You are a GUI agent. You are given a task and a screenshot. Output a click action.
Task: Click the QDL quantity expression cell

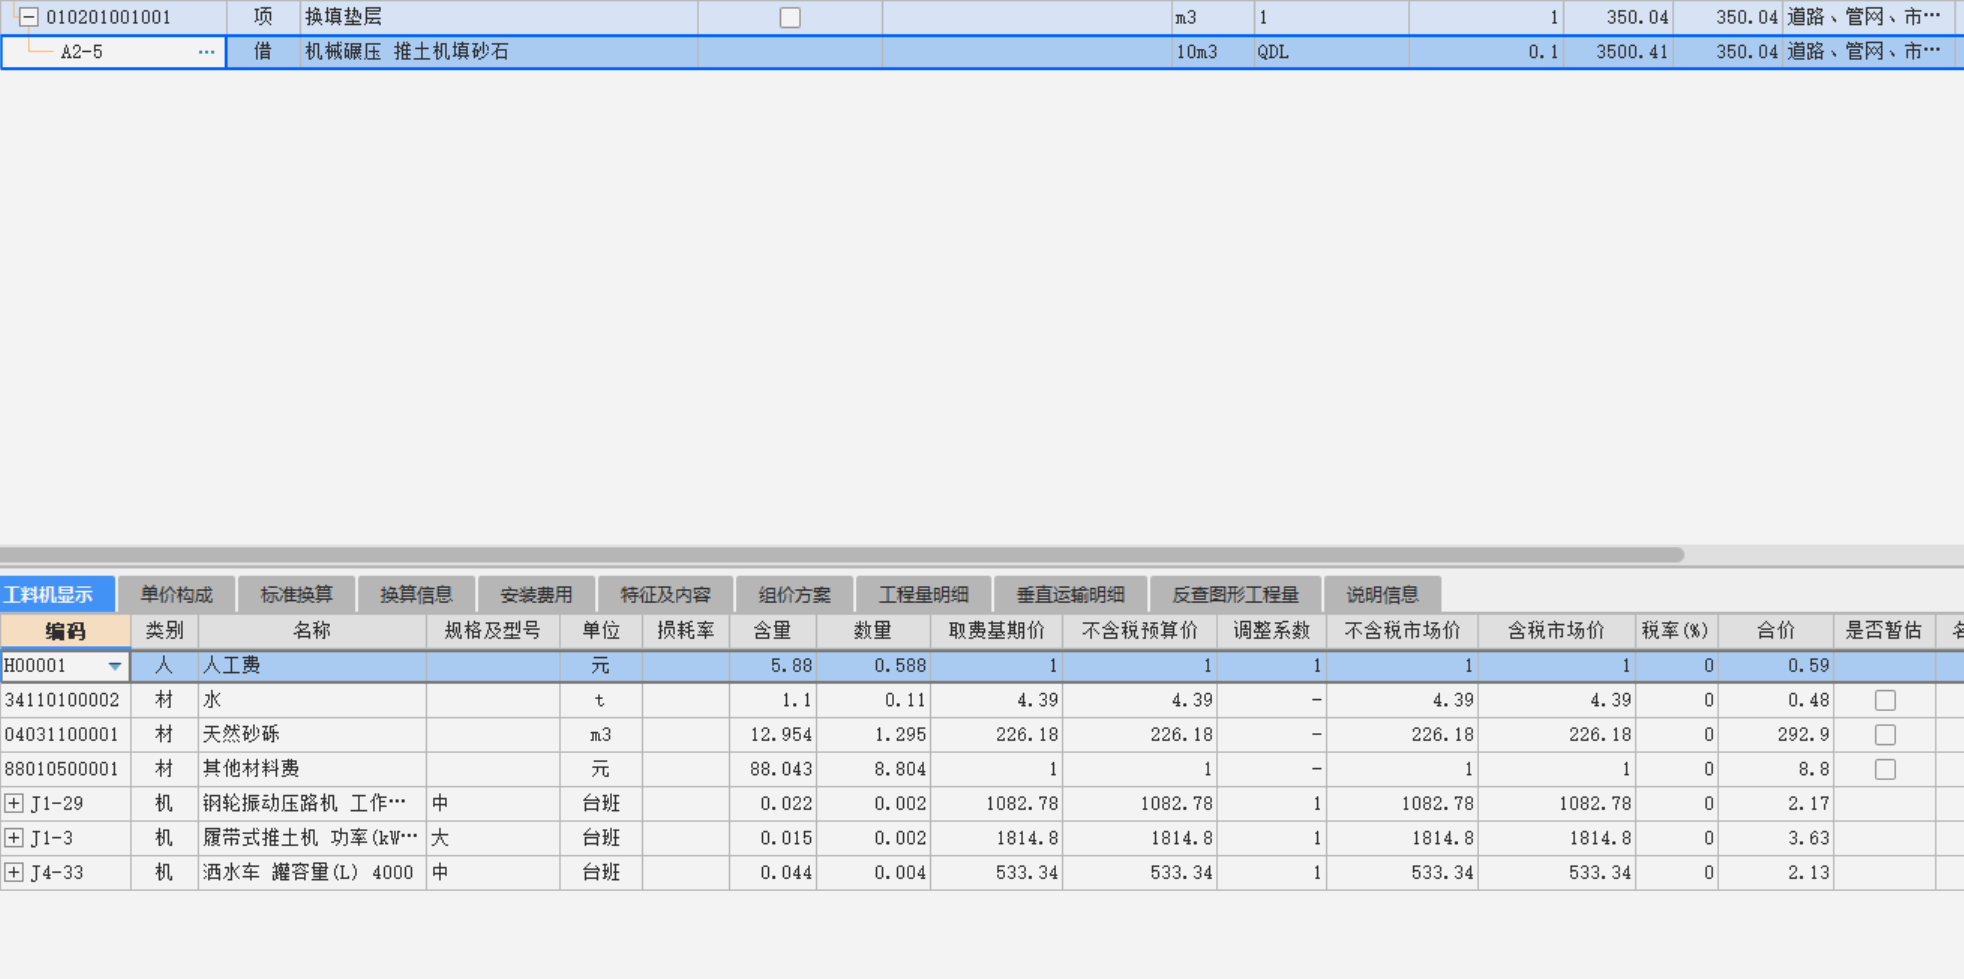point(1331,52)
